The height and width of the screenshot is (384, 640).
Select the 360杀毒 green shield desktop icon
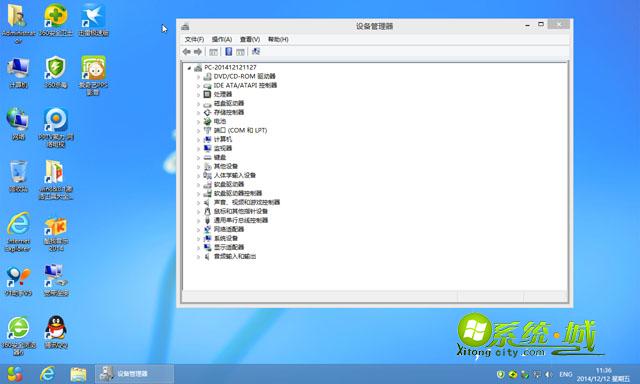56,67
